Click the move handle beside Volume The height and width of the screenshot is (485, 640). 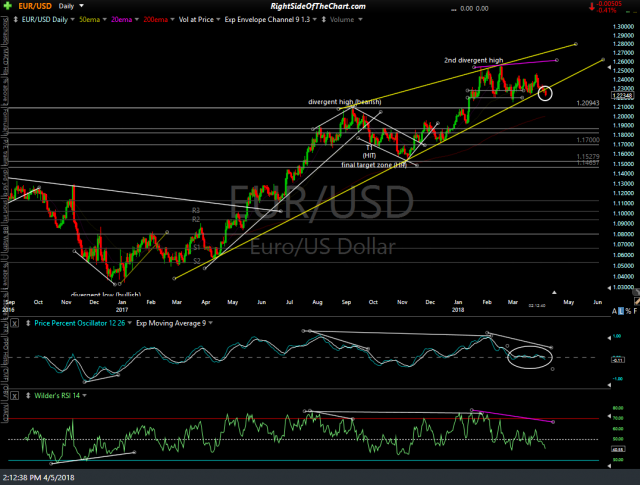[x=324, y=20]
